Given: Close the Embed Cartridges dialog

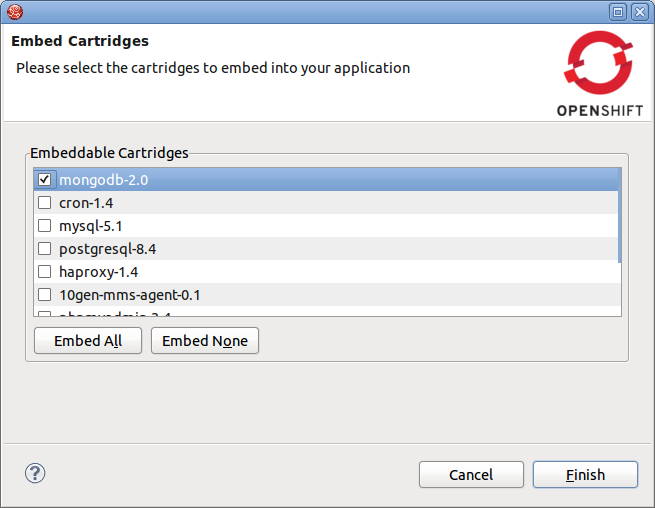Looking at the screenshot, I should pyautogui.click(x=640, y=12).
